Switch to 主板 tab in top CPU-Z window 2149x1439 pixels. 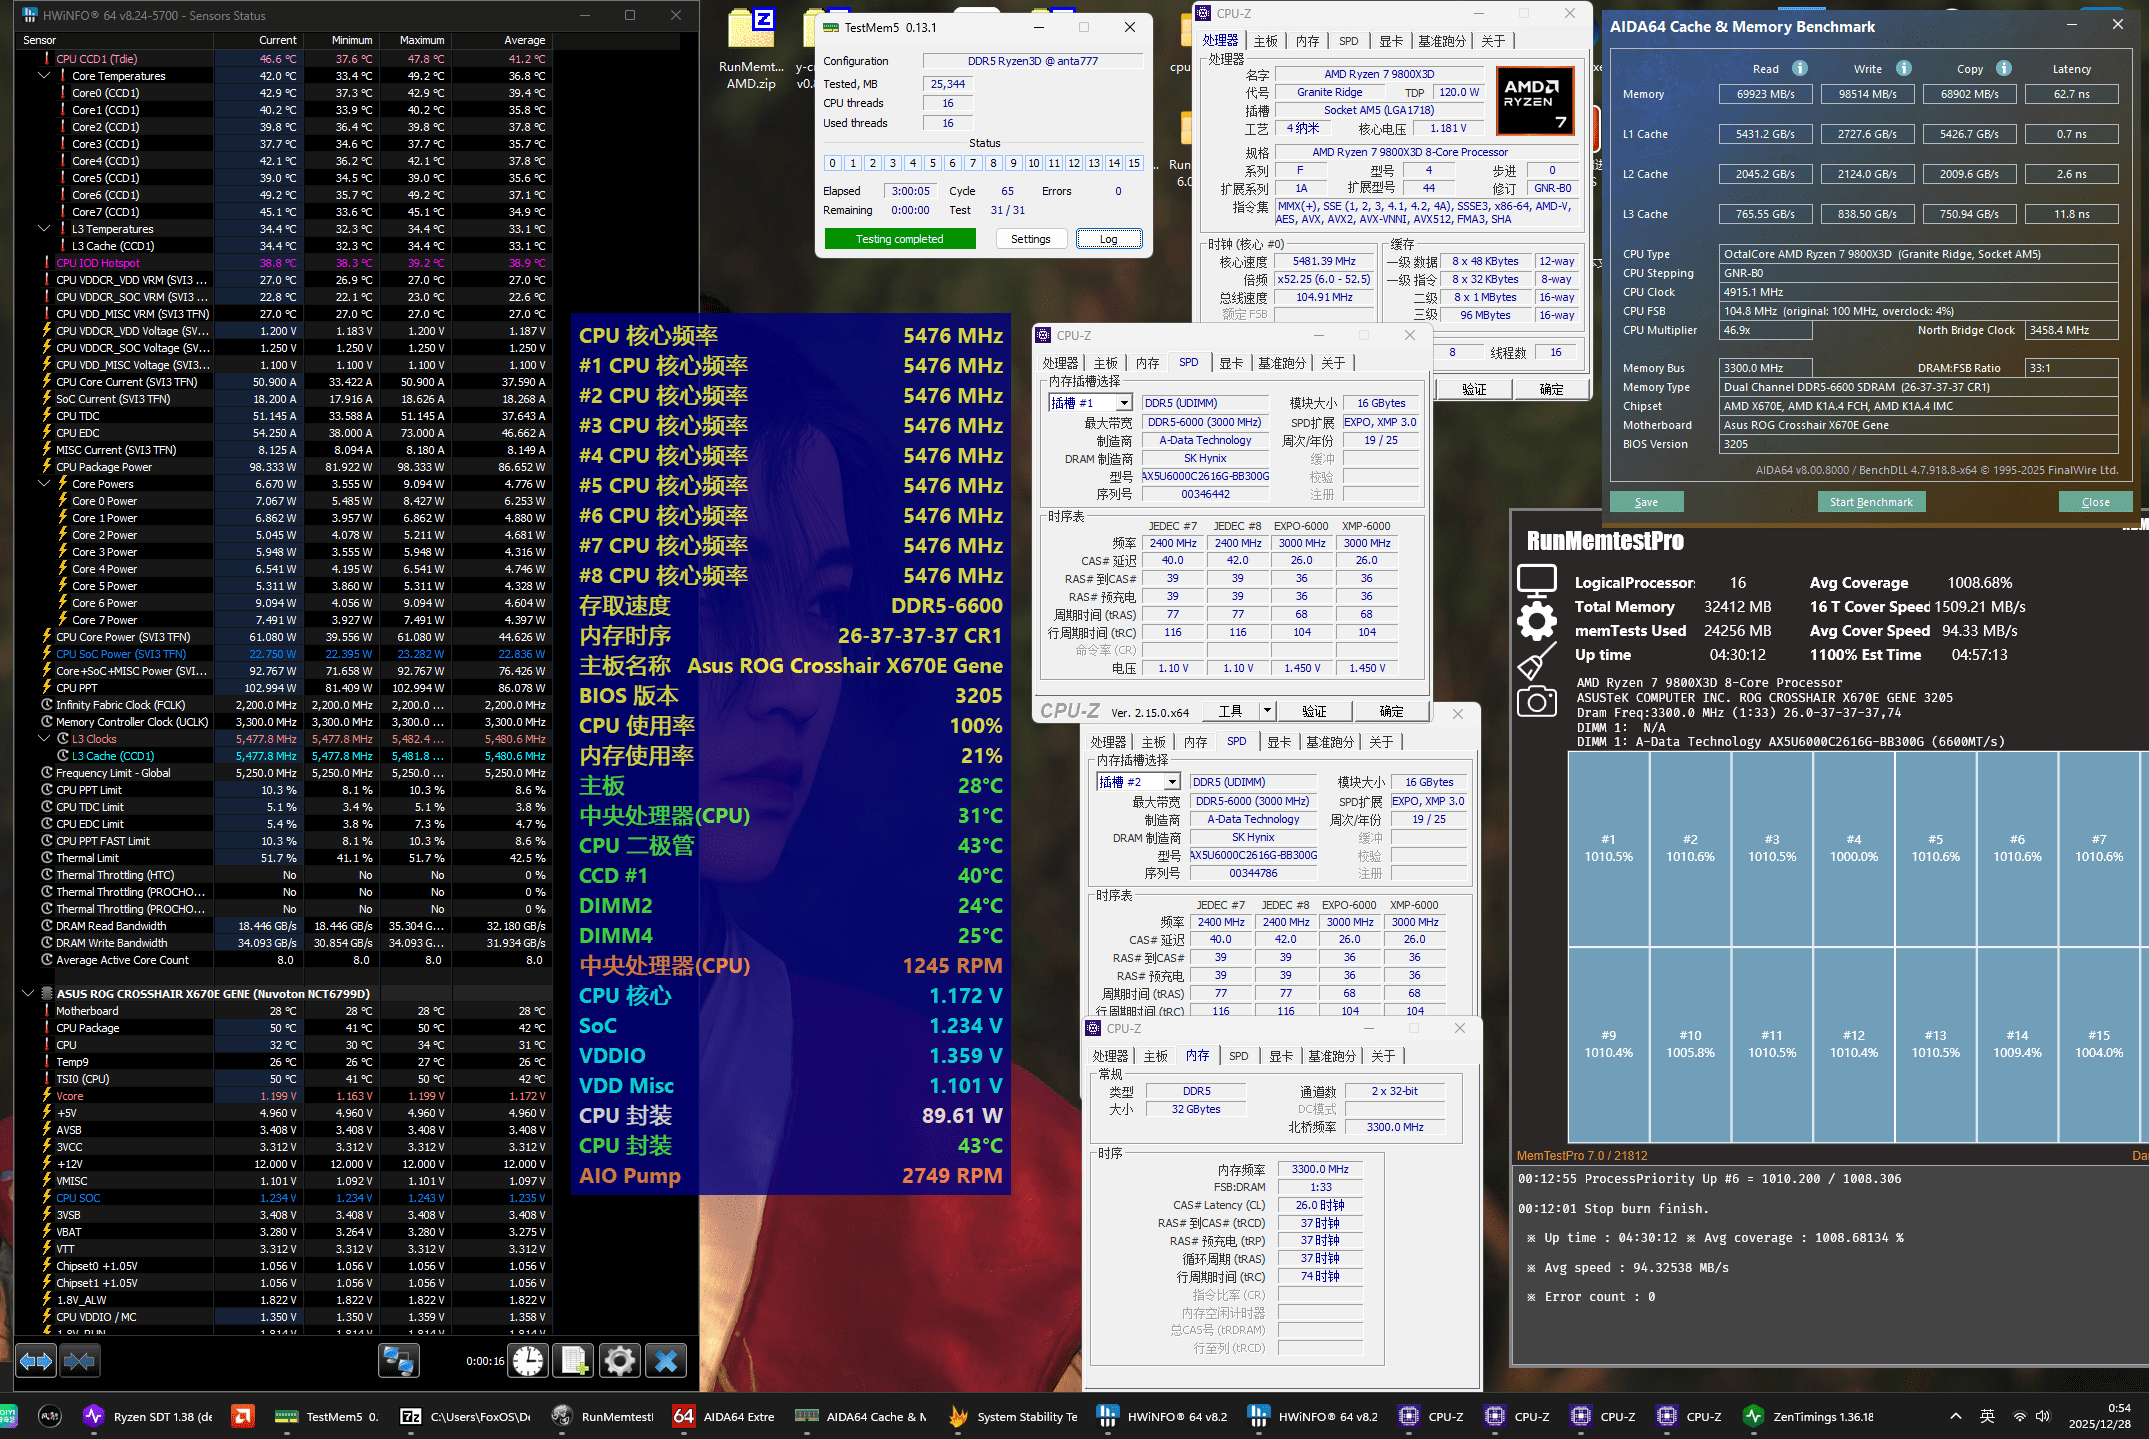point(1265,41)
